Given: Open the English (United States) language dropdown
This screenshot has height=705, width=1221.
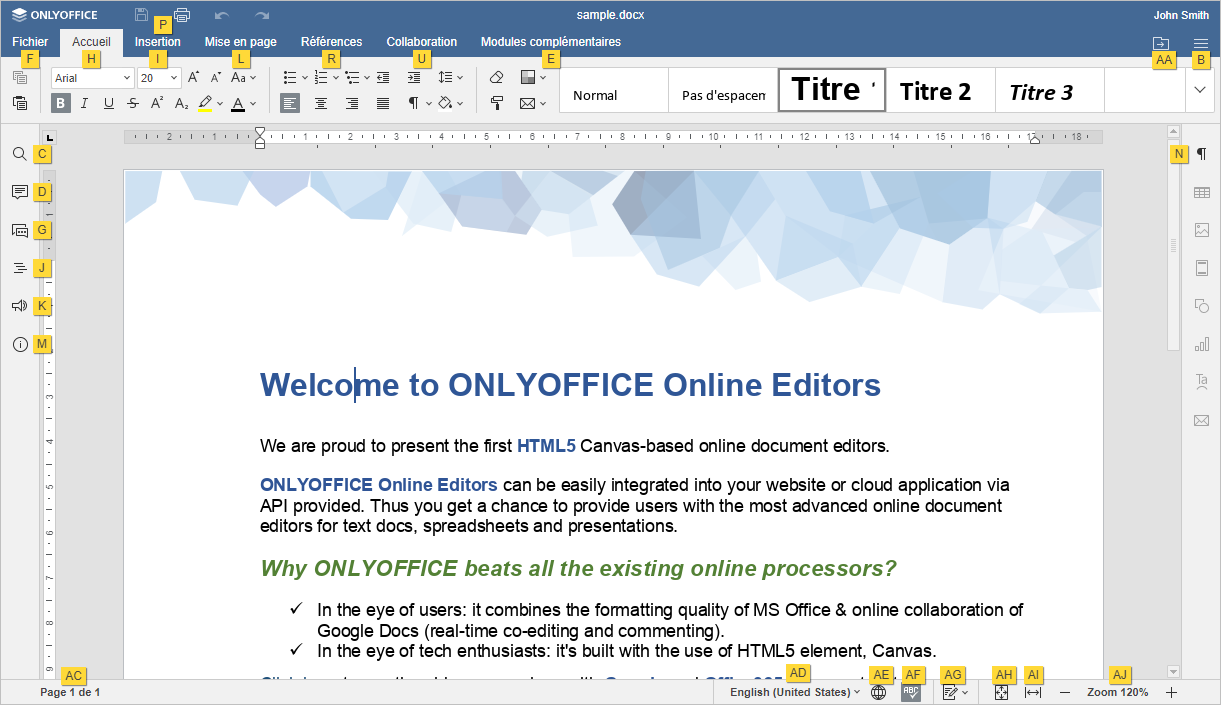Looking at the screenshot, I should click(794, 692).
